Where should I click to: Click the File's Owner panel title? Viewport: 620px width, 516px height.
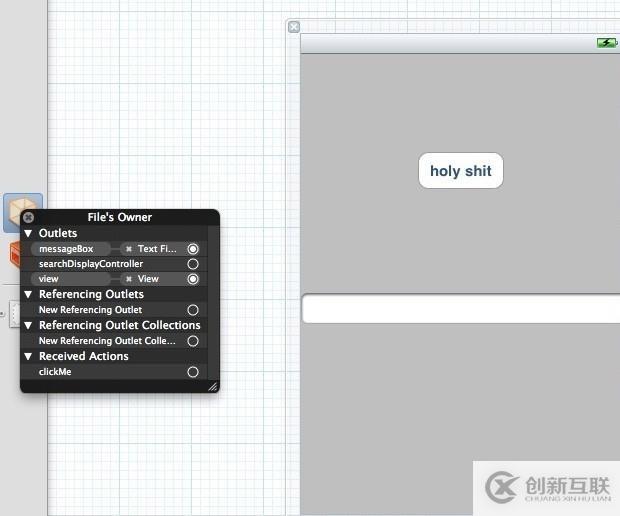(x=120, y=217)
